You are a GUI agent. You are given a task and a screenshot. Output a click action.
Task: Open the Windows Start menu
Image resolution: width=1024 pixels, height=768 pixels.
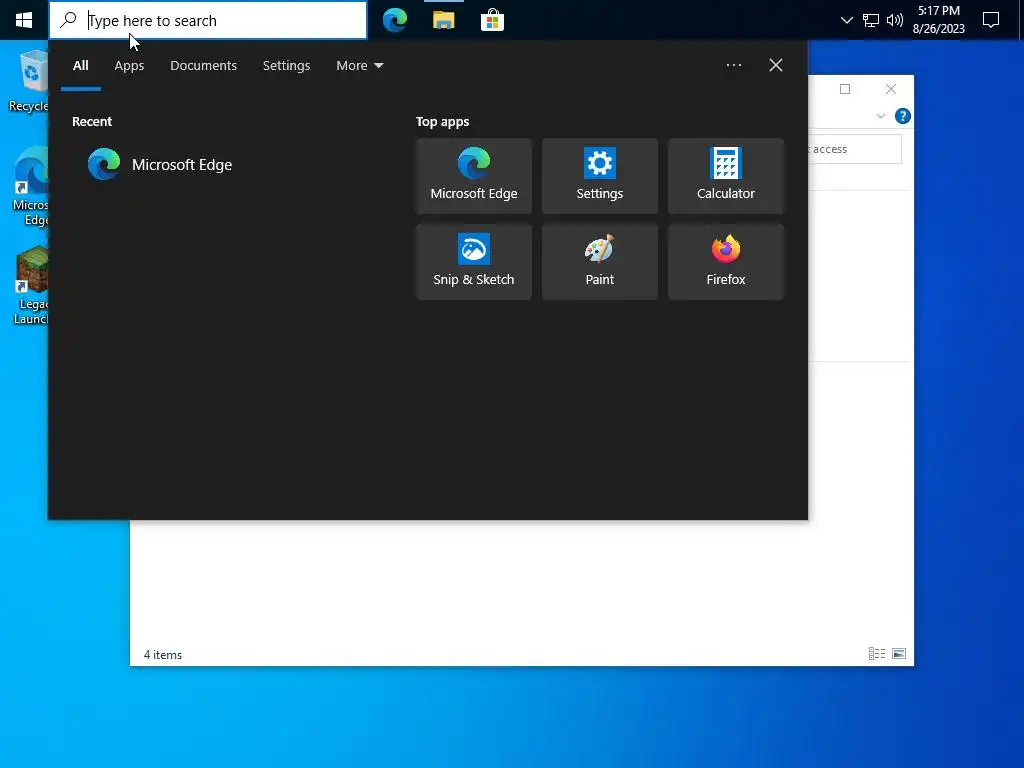pyautogui.click(x=24, y=20)
